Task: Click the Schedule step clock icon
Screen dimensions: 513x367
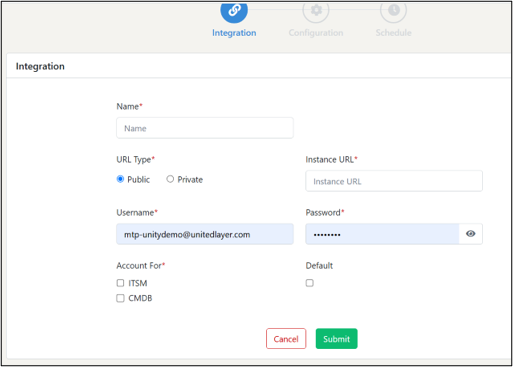Action: coord(393,11)
